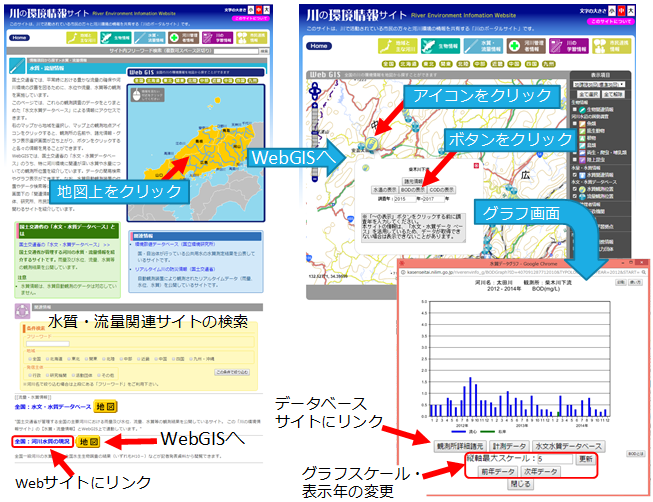653x502 pixels.
Task: Click 水文水質データベース button in graph window
Action: (x=568, y=446)
